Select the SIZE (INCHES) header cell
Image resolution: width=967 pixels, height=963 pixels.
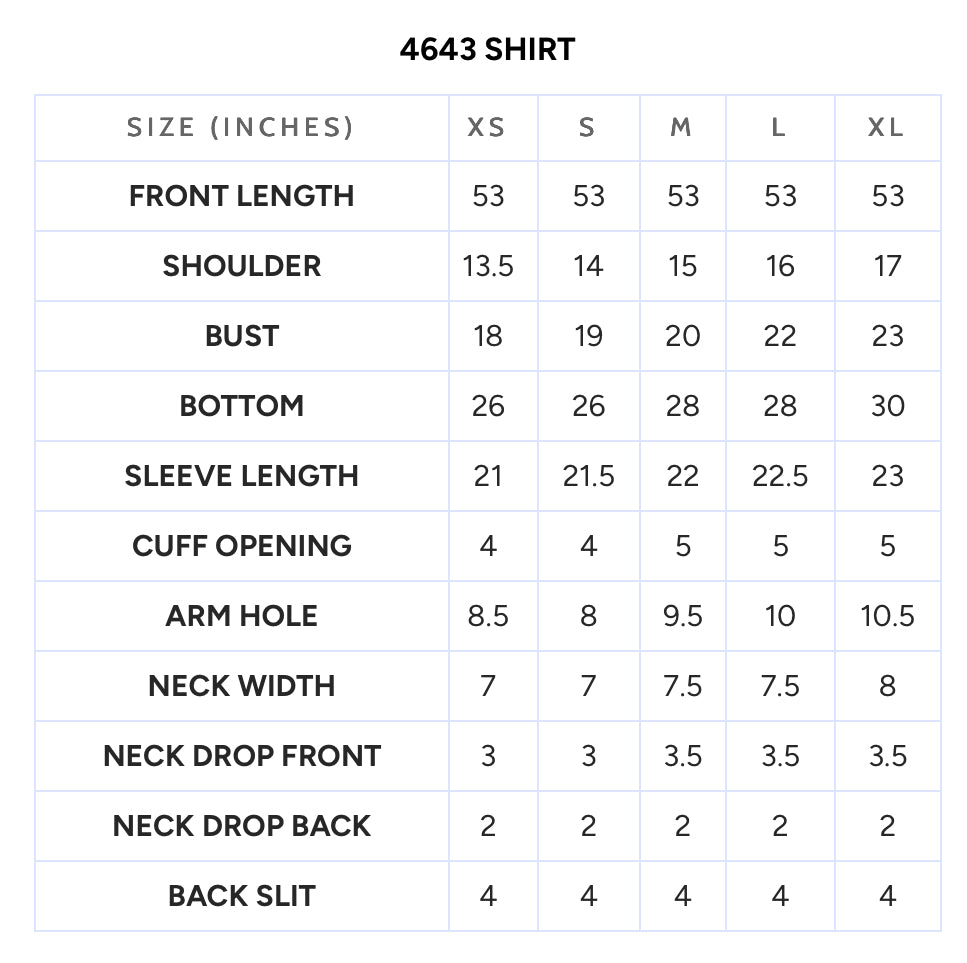(241, 128)
